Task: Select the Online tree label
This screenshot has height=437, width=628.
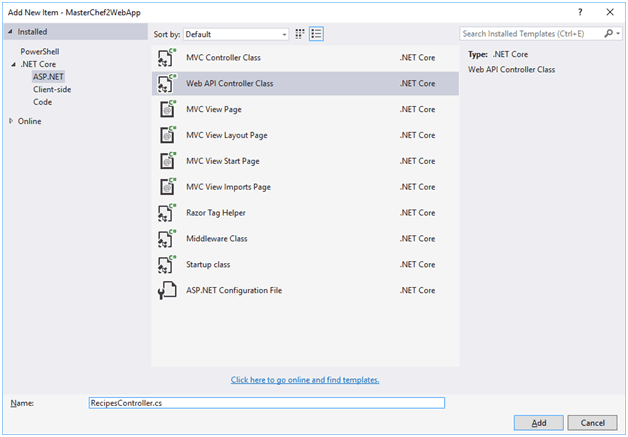Action: pos(29,121)
